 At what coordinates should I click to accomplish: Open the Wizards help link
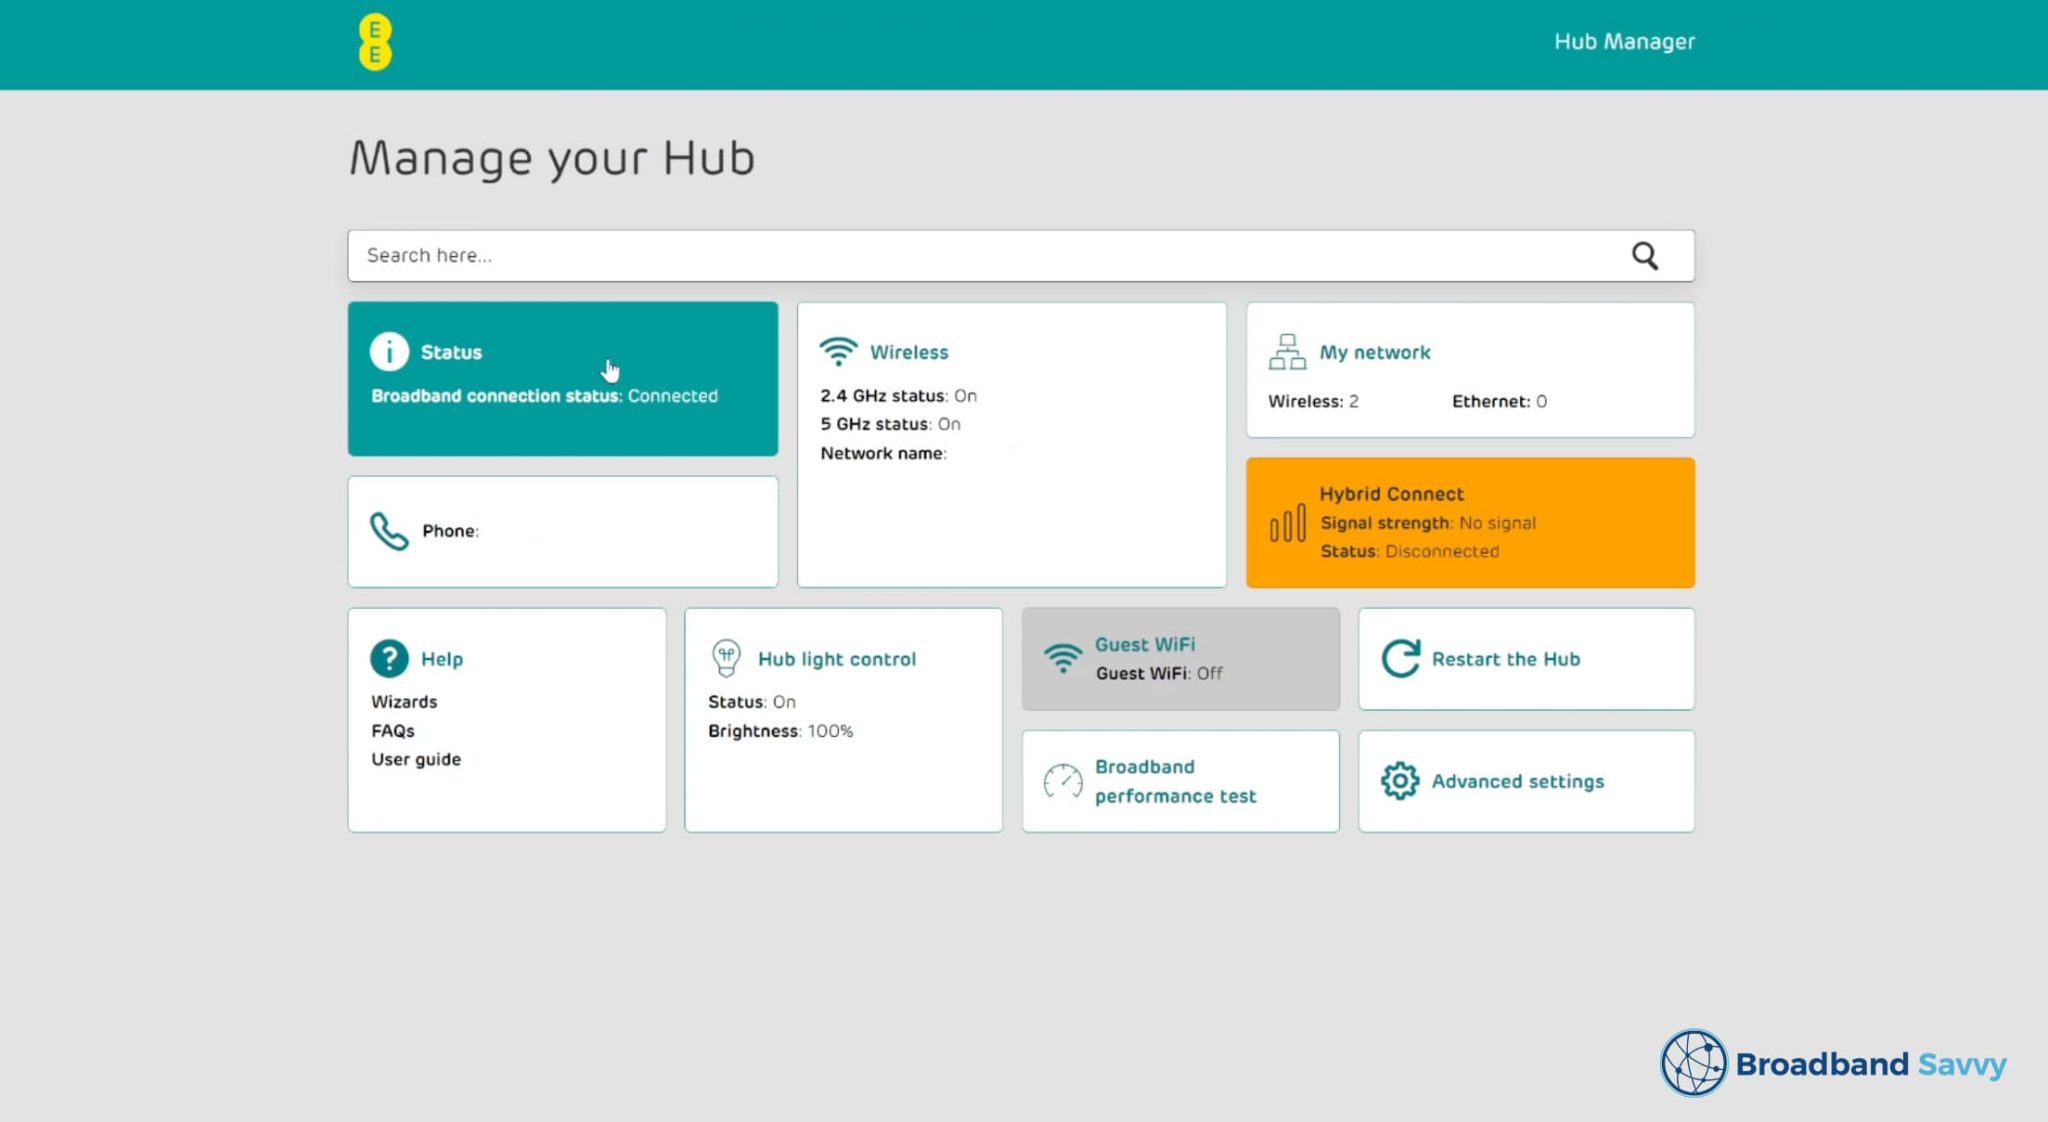[404, 702]
